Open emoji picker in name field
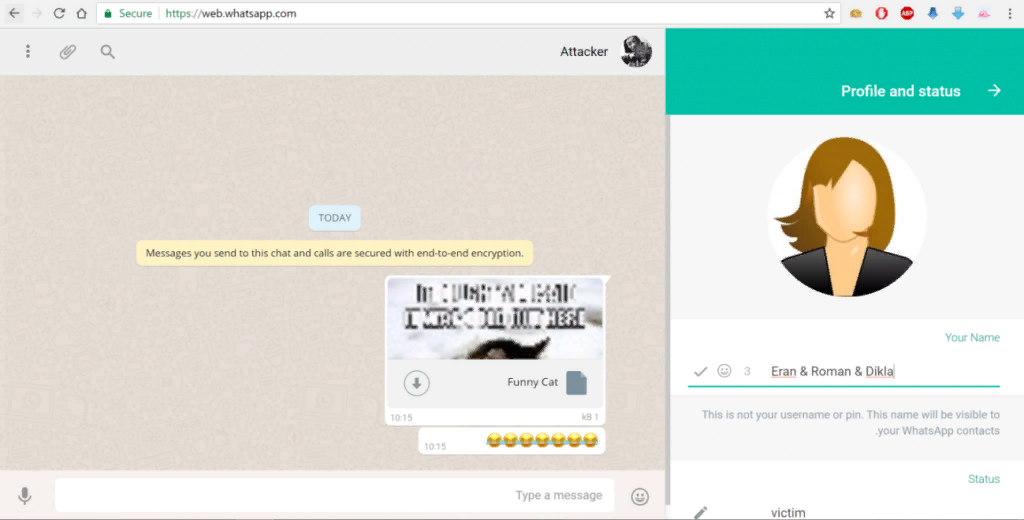Screen dimensions: 1024x520 [724, 370]
